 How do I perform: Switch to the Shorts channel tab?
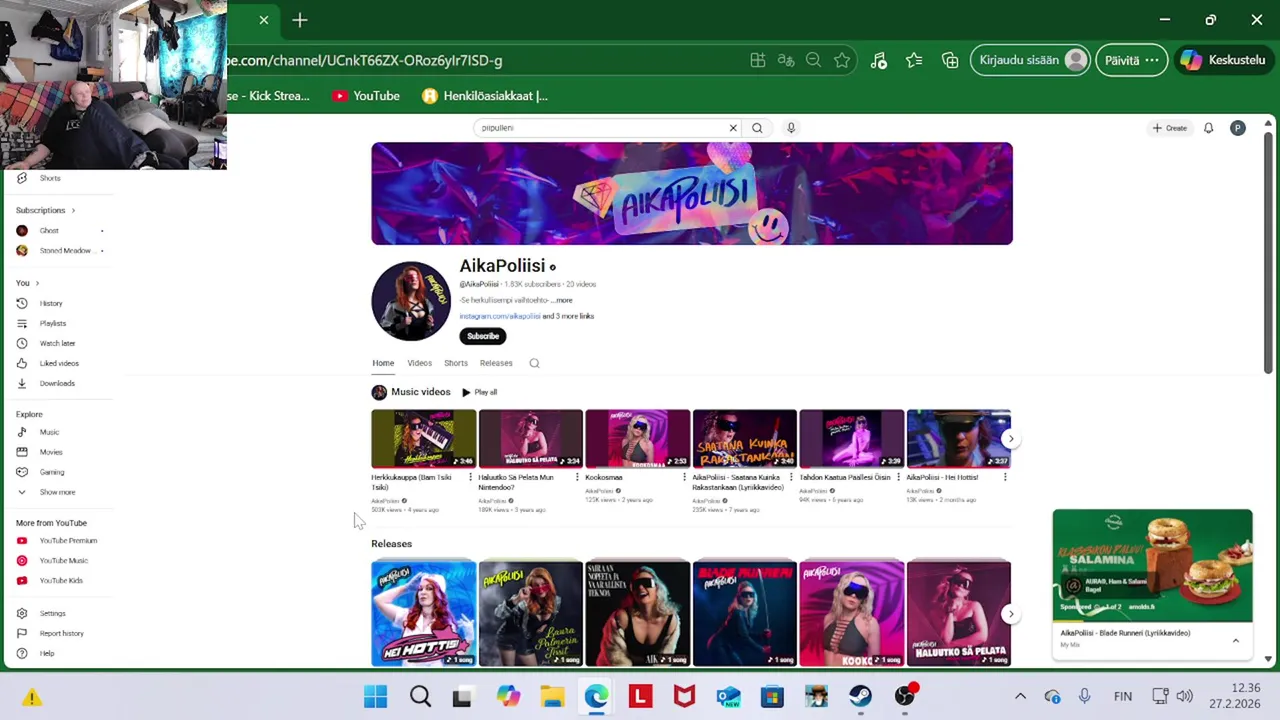456,363
